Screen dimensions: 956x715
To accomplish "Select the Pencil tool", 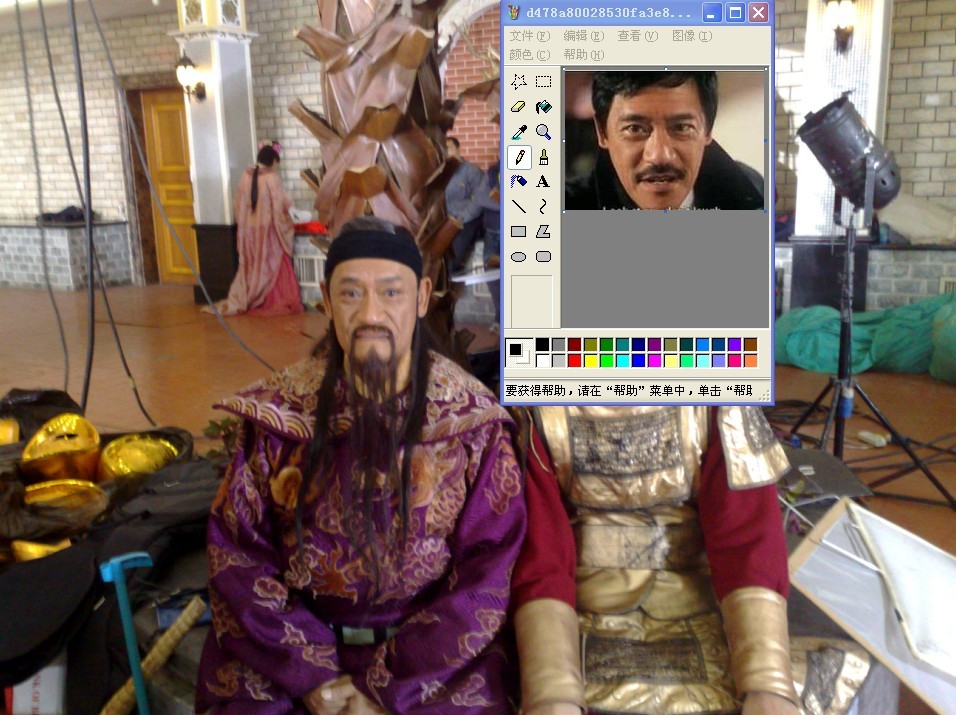I will [x=519, y=157].
